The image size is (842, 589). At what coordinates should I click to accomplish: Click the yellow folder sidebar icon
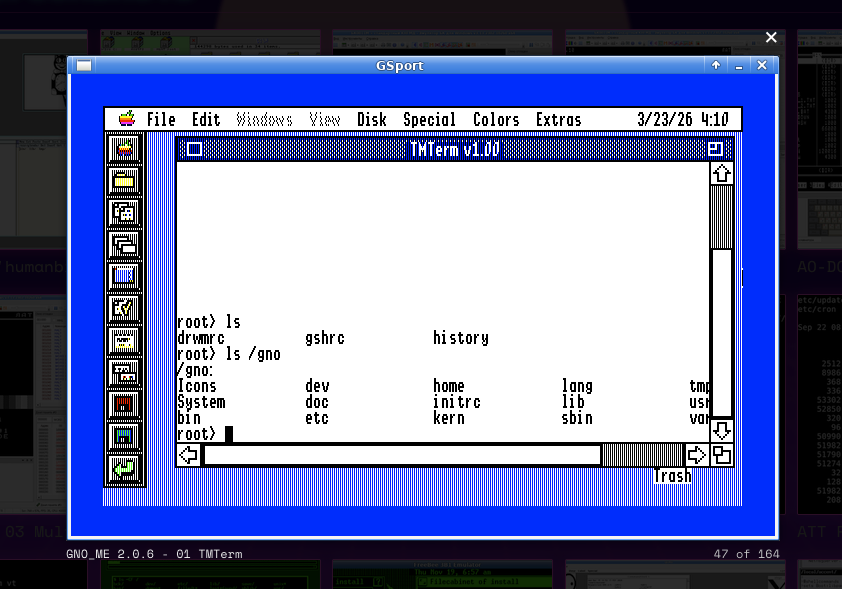[x=124, y=181]
